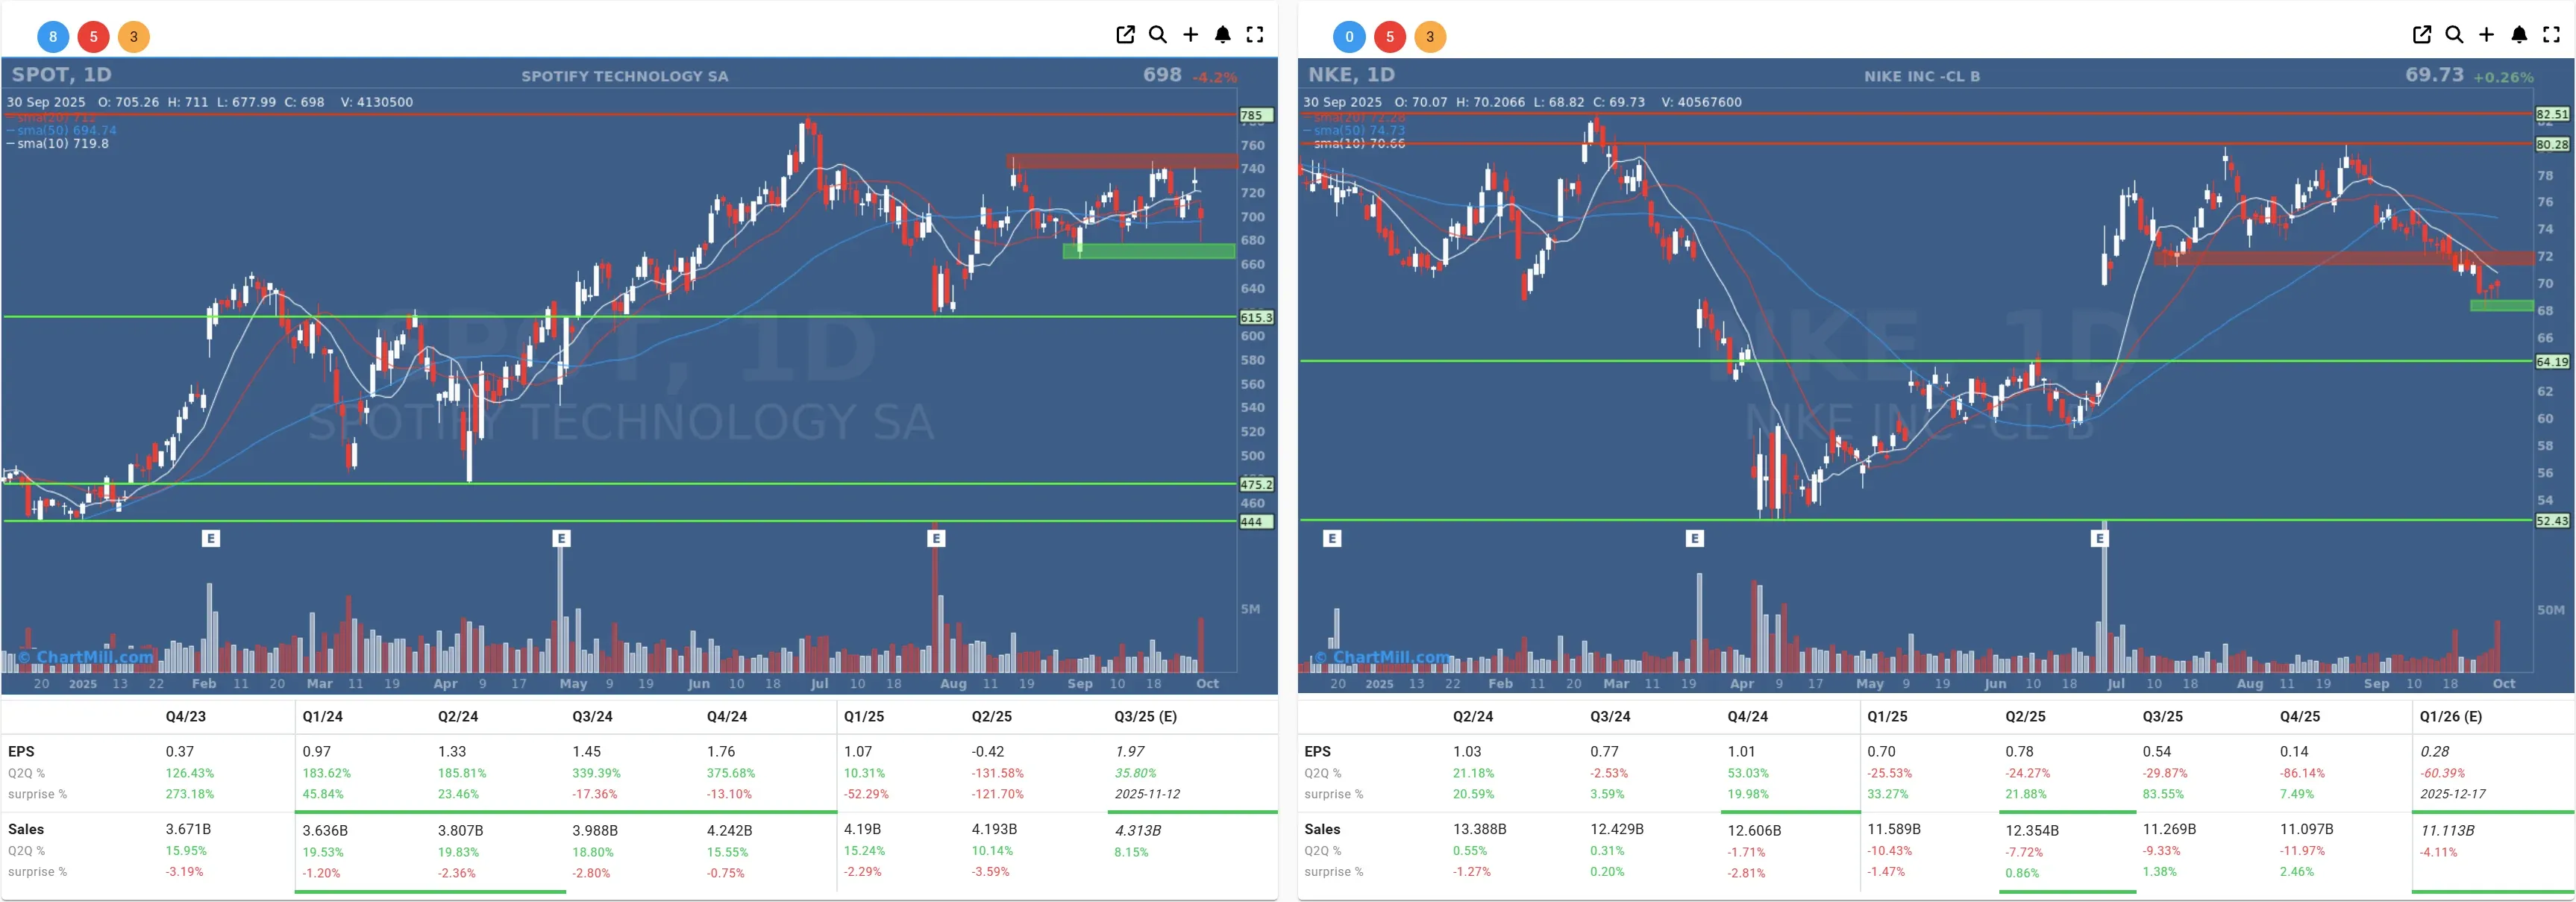Click SPOT August earnings E marker
The height and width of the screenshot is (902, 2576).
click(x=935, y=538)
